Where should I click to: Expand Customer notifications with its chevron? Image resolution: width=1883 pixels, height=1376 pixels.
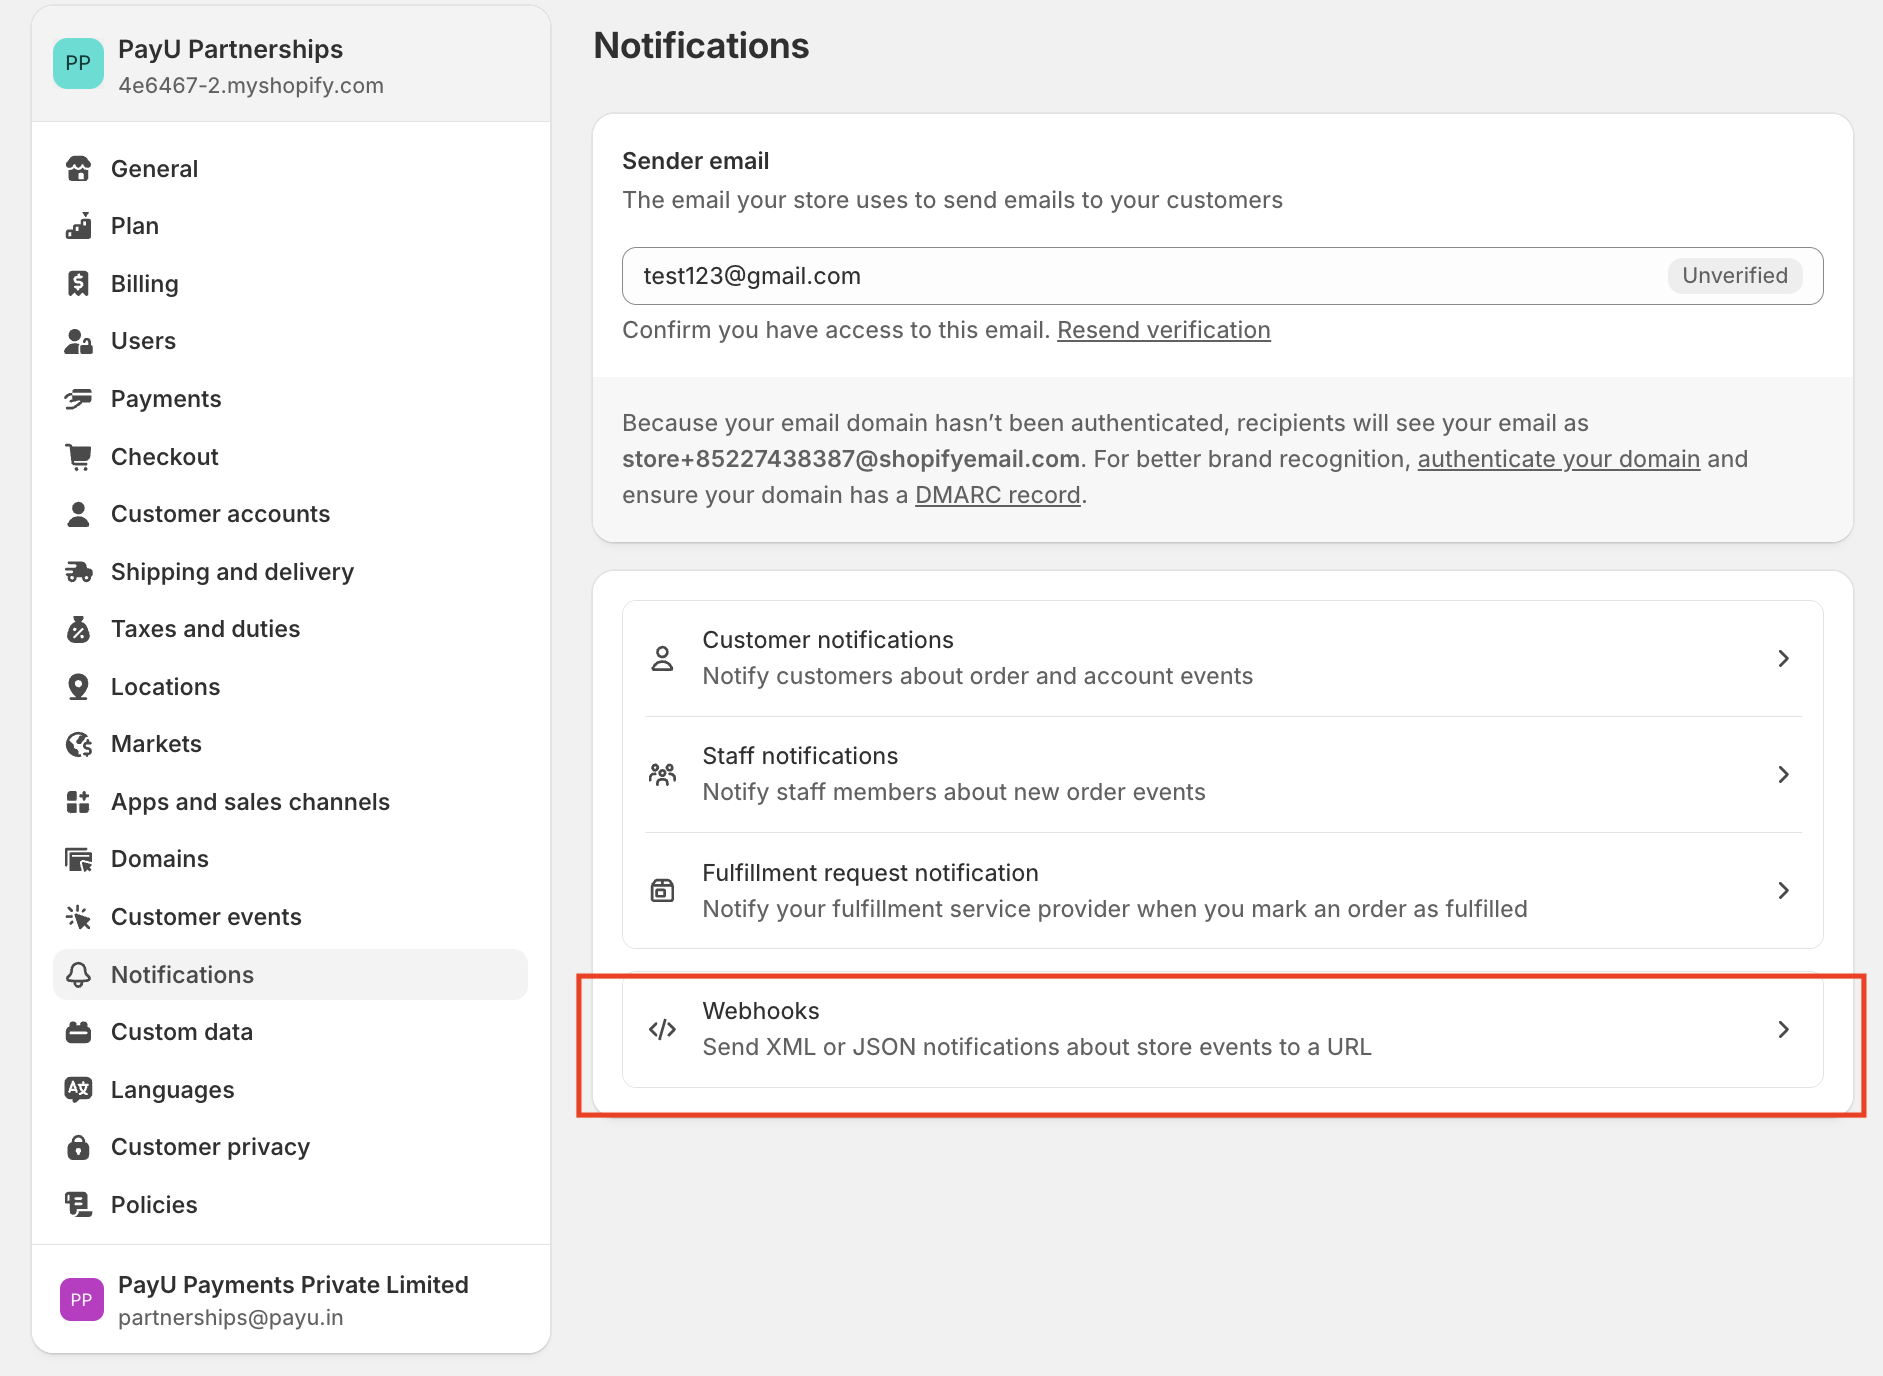tap(1783, 658)
